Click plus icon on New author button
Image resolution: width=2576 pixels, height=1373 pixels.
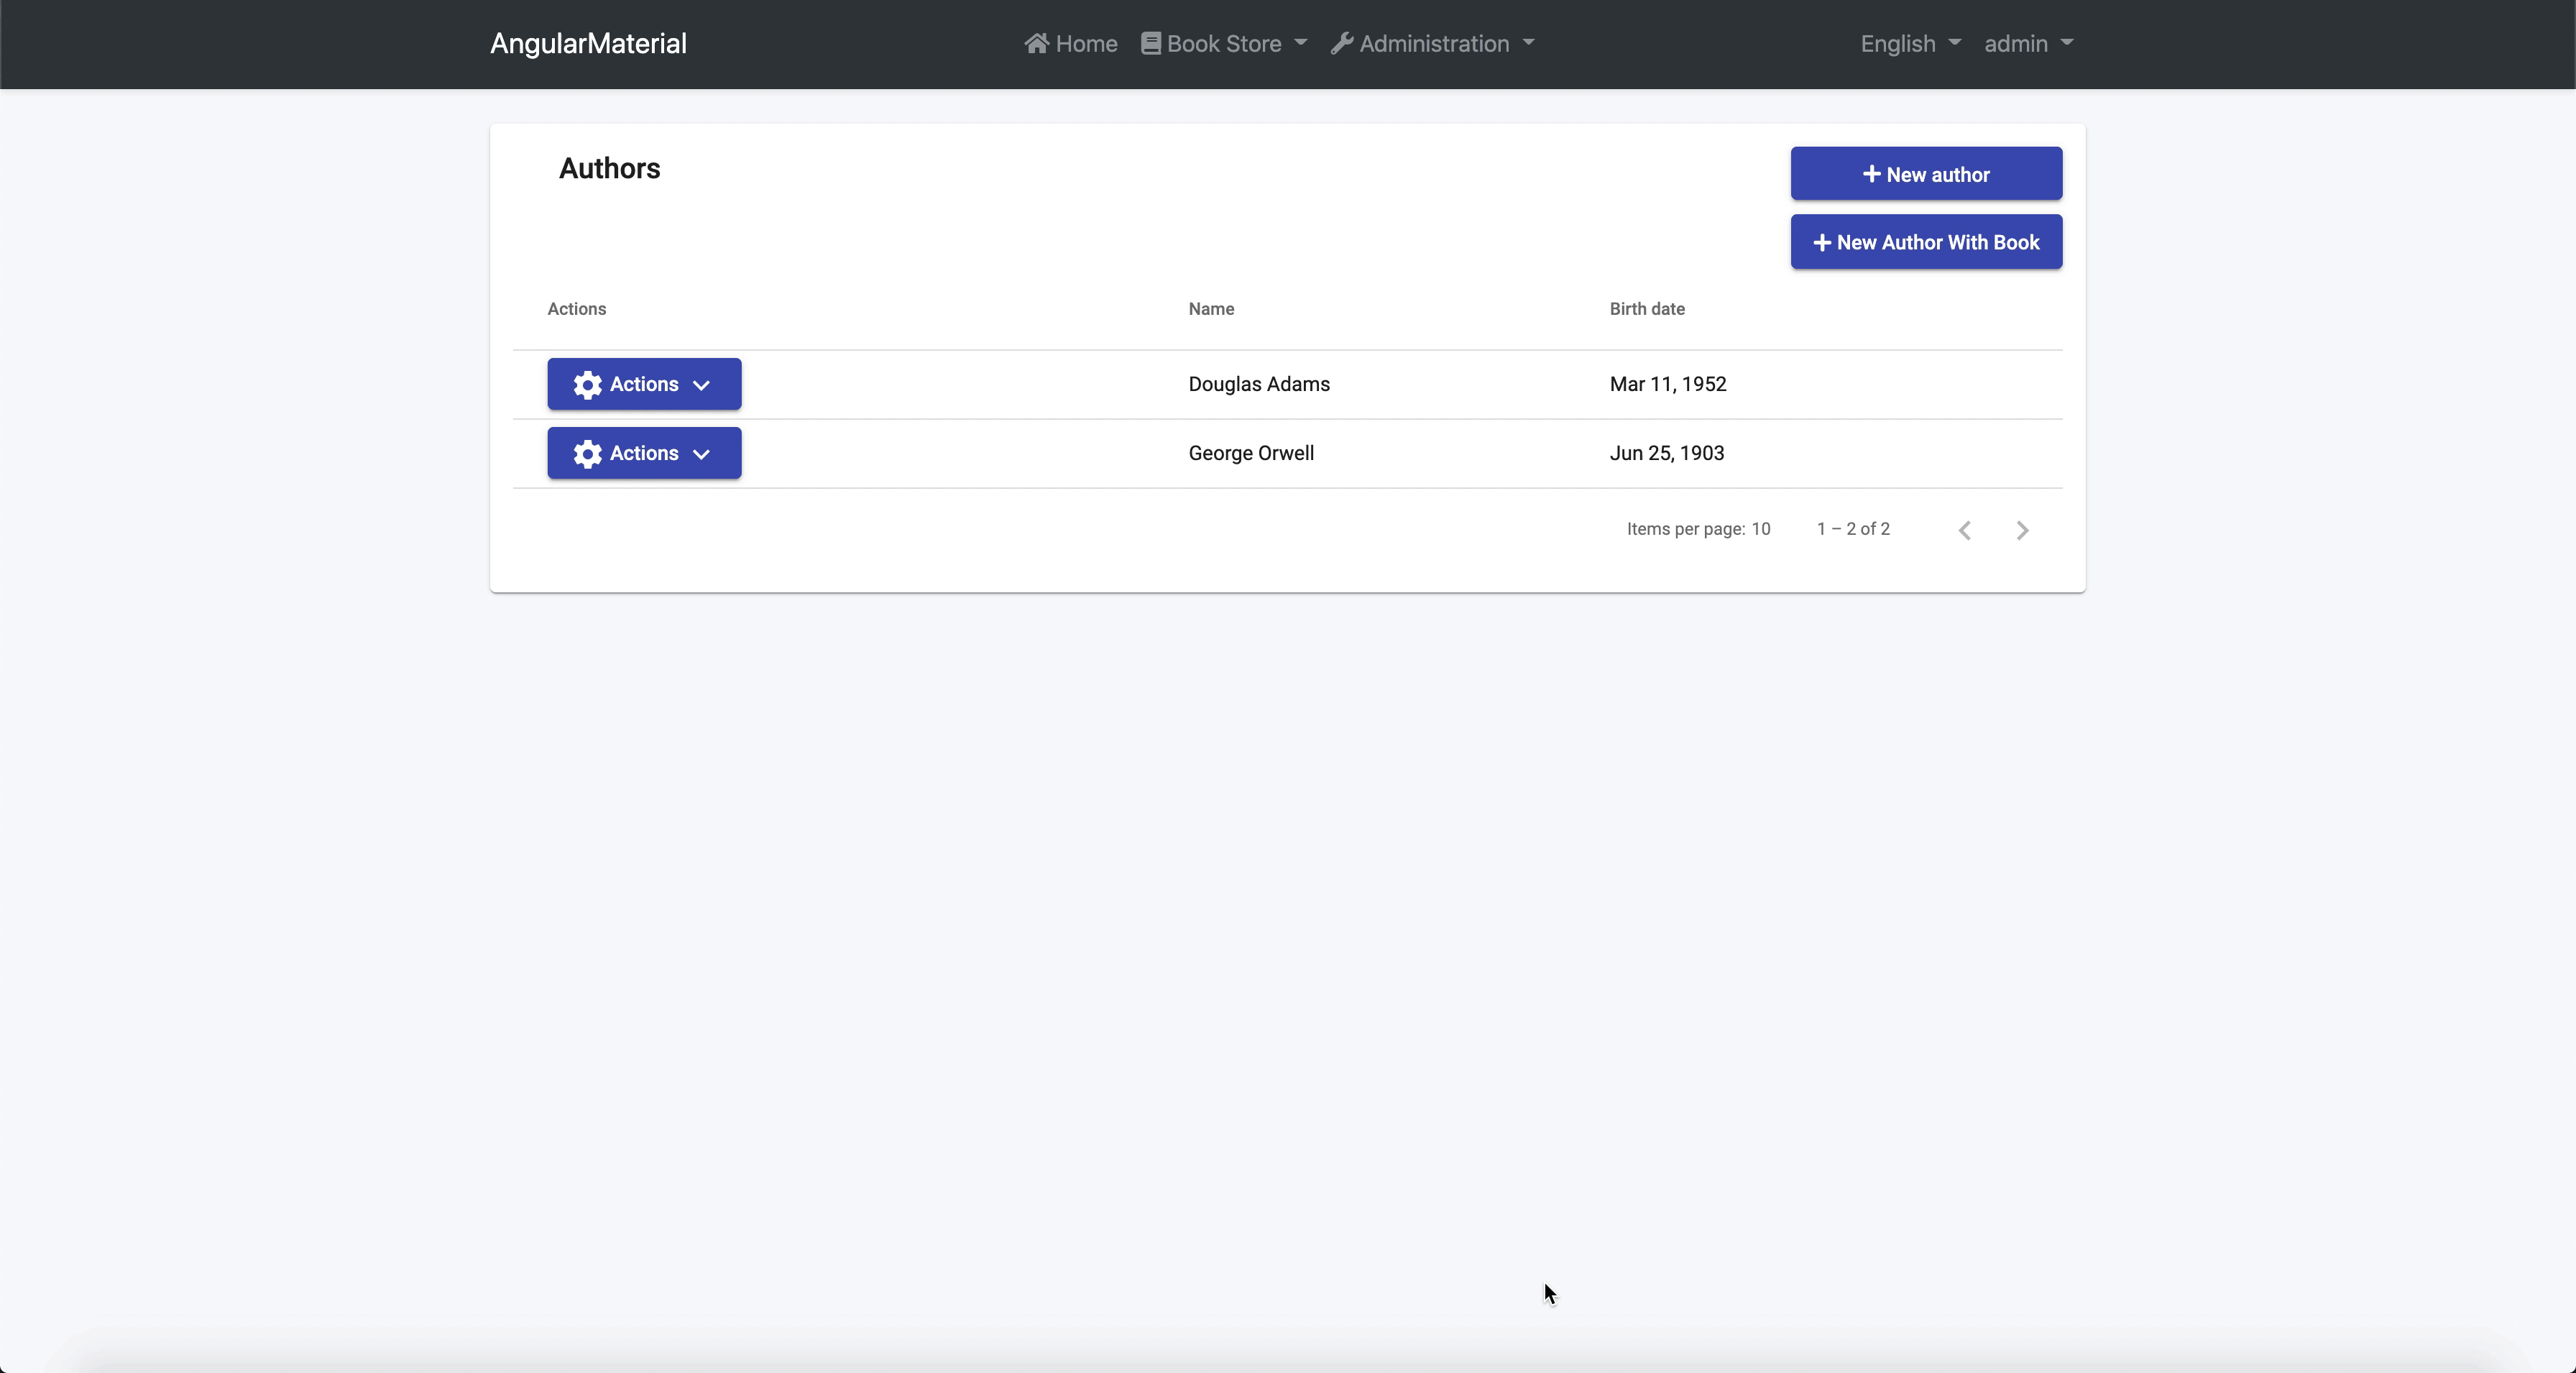1871,174
